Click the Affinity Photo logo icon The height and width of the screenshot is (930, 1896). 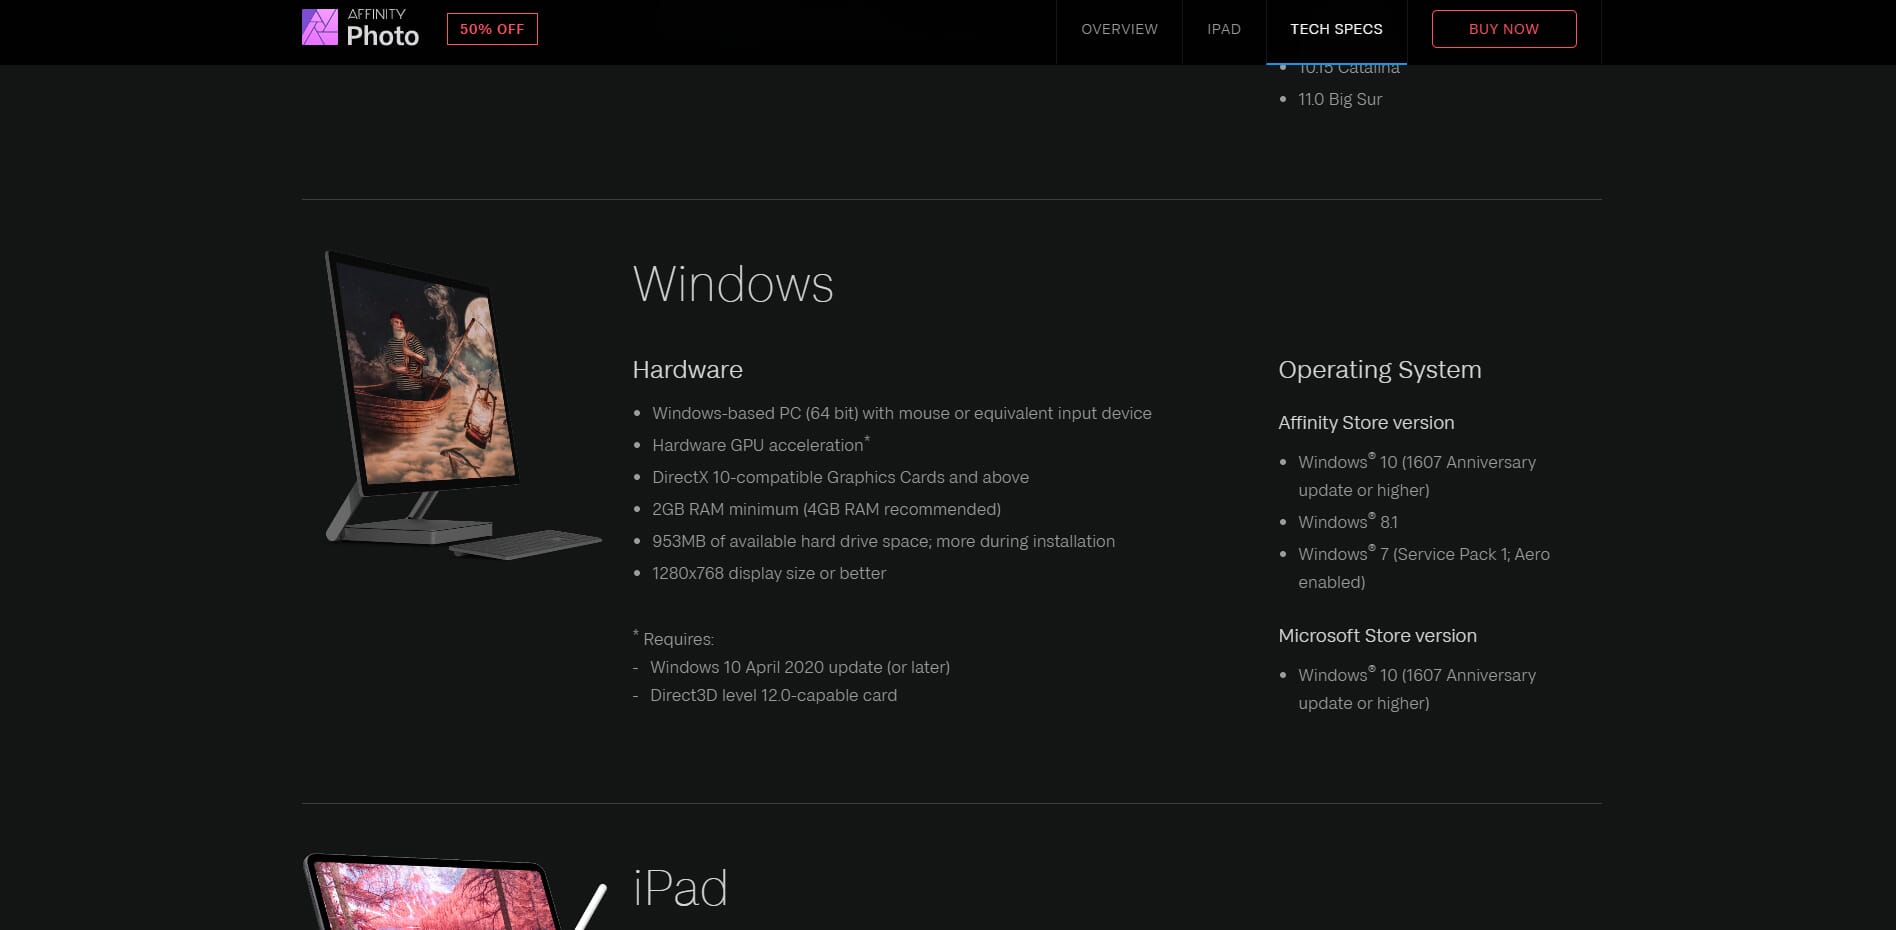pyautogui.click(x=320, y=27)
